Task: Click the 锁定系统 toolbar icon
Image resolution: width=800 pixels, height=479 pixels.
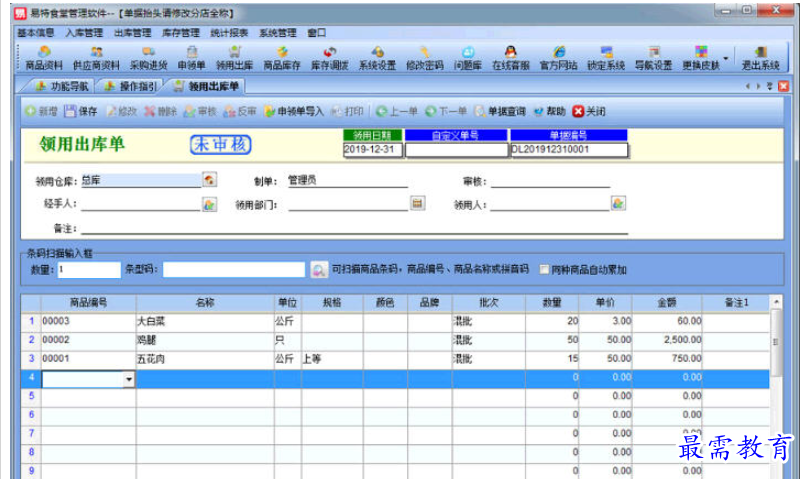Action: coord(606,57)
